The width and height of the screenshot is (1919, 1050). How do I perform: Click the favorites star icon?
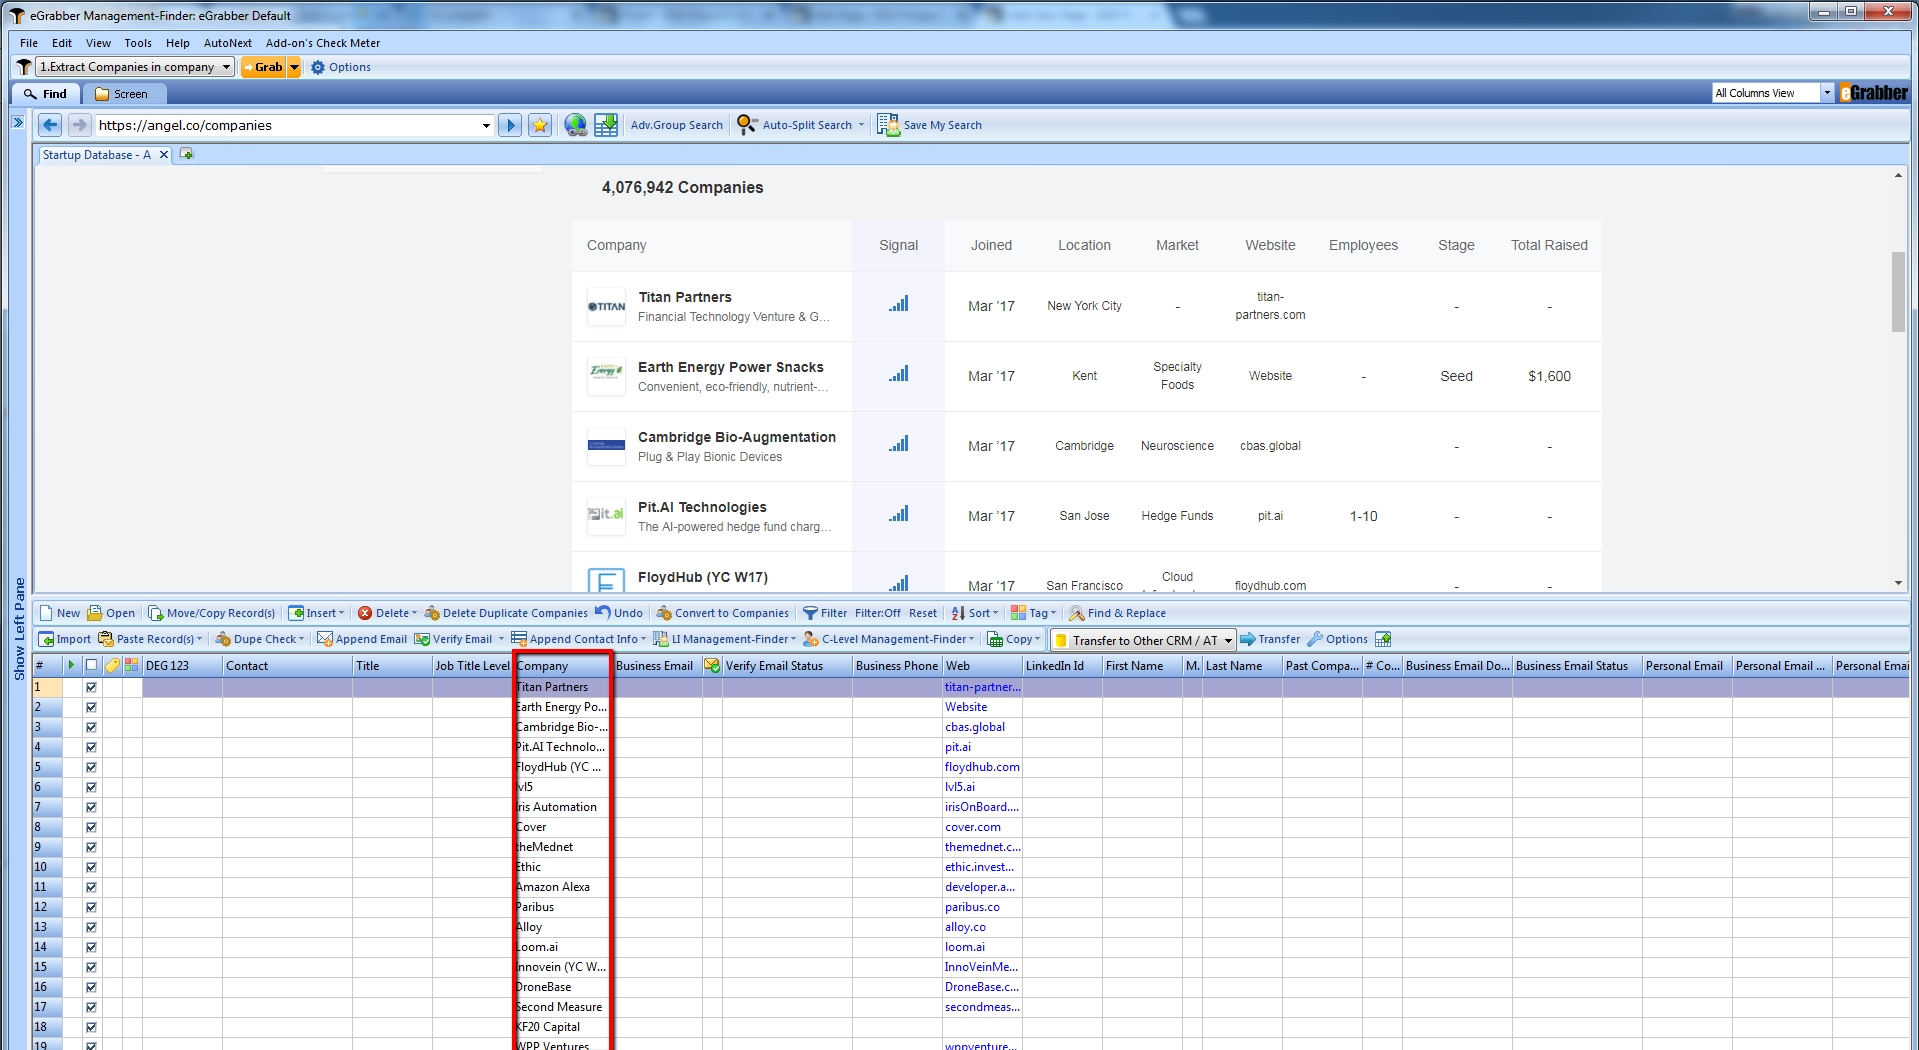click(x=540, y=125)
